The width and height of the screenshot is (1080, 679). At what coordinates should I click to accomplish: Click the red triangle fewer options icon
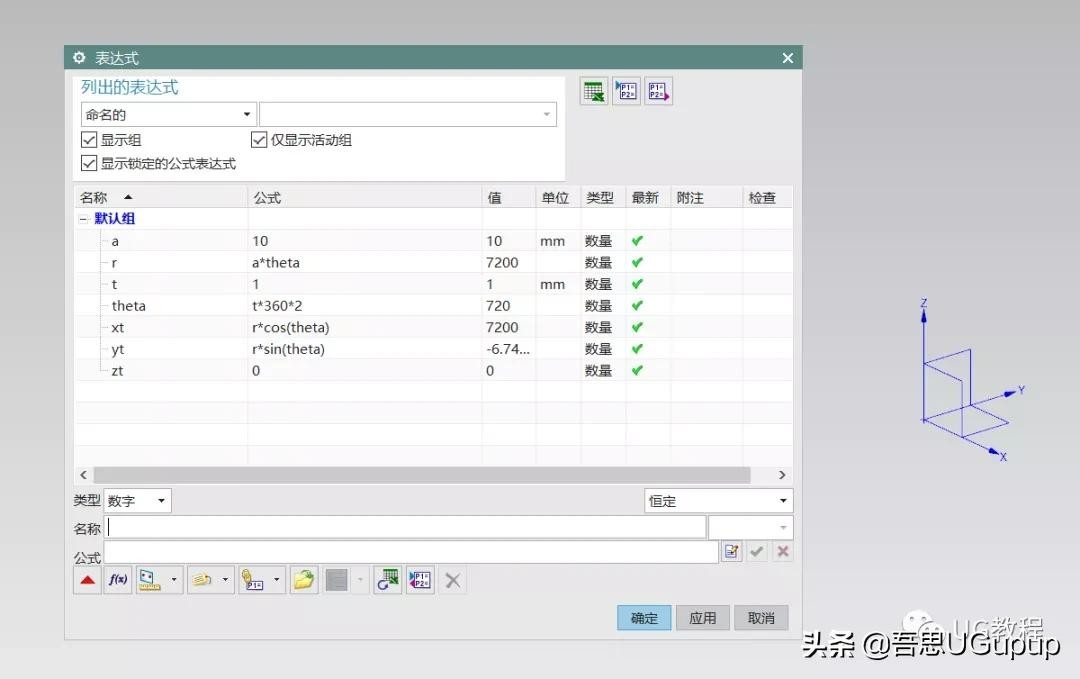pyautogui.click(x=88, y=580)
